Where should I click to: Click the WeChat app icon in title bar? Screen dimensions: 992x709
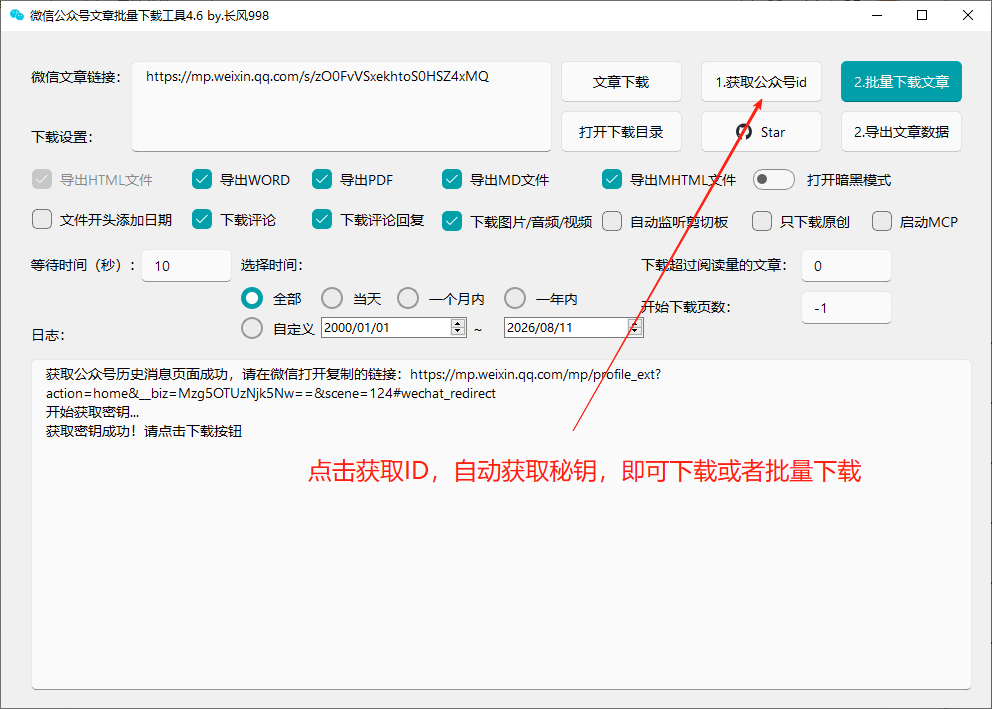click(16, 15)
